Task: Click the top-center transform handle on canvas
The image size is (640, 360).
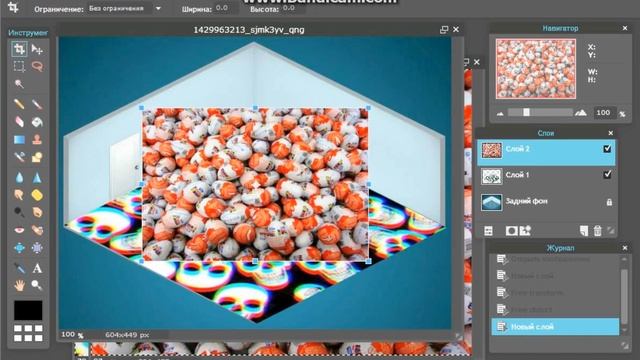Action: 255,108
